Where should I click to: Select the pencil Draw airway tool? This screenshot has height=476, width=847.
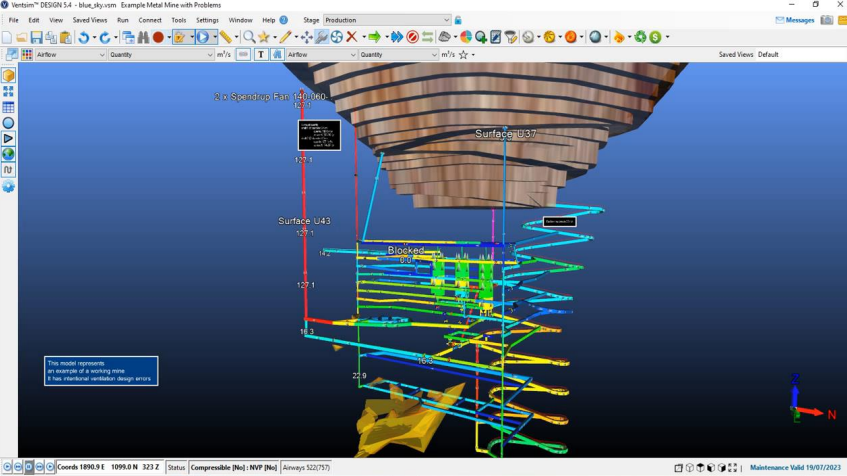tap(286, 37)
